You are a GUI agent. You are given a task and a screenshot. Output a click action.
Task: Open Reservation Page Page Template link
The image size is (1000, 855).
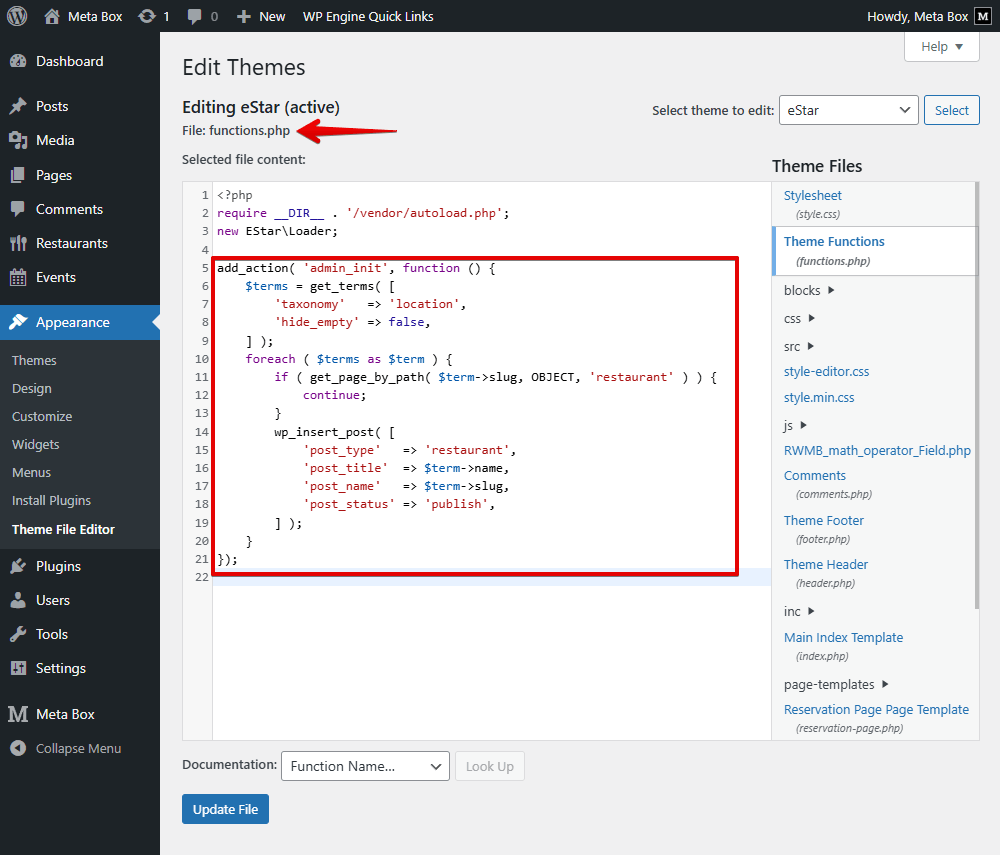click(876, 709)
